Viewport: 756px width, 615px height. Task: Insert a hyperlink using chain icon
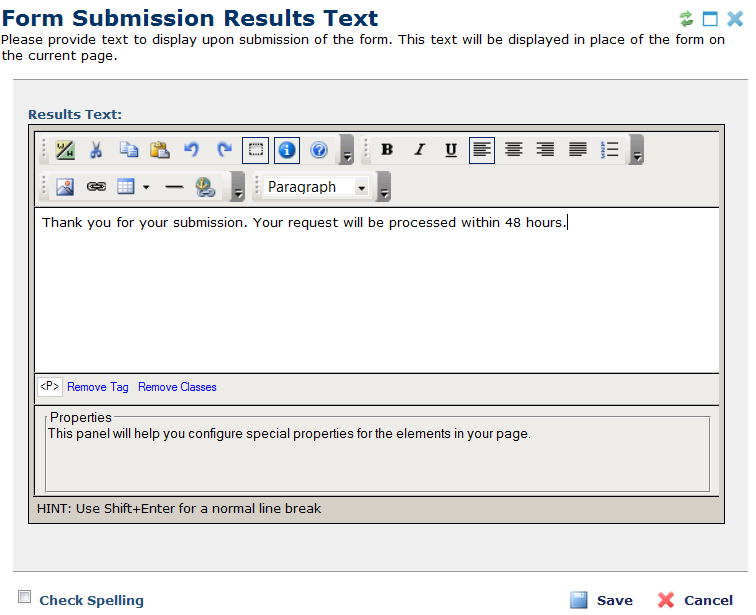(96, 186)
